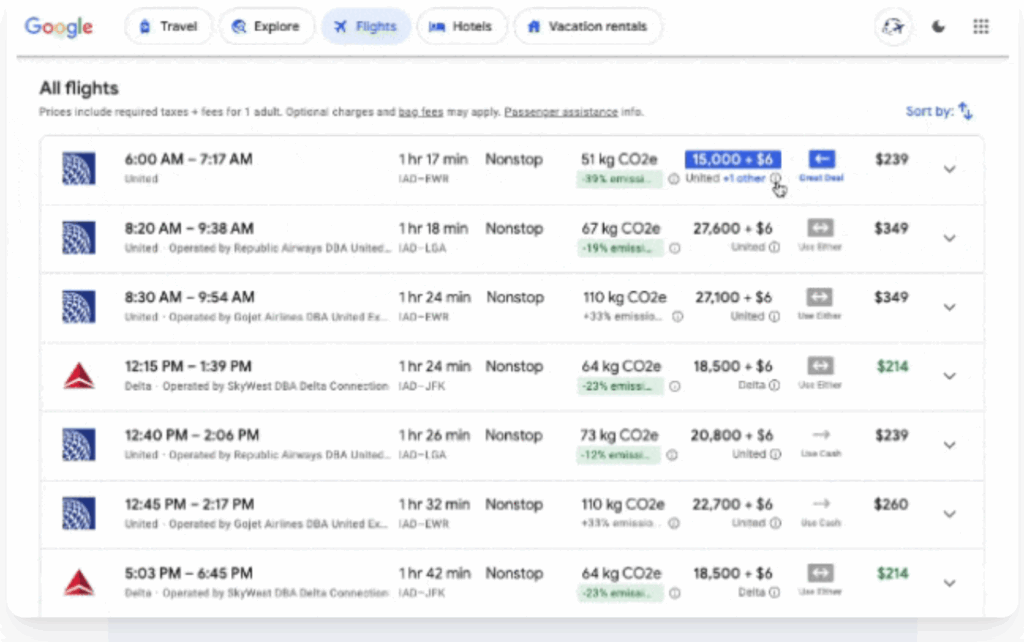Image resolution: width=1024 pixels, height=642 pixels.
Task: Click the Use Cash arrow on the 12:40 PM flight
Action: point(821,436)
